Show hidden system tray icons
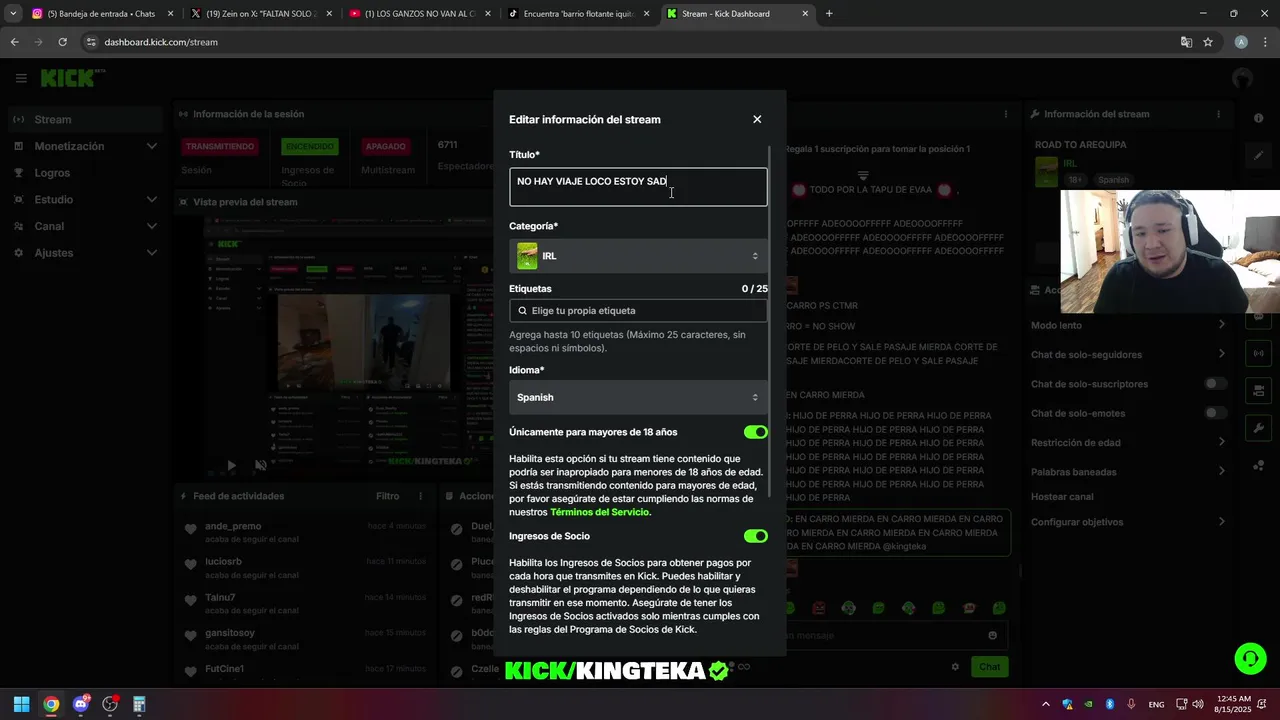This screenshot has width=1280, height=720. tap(1046, 704)
